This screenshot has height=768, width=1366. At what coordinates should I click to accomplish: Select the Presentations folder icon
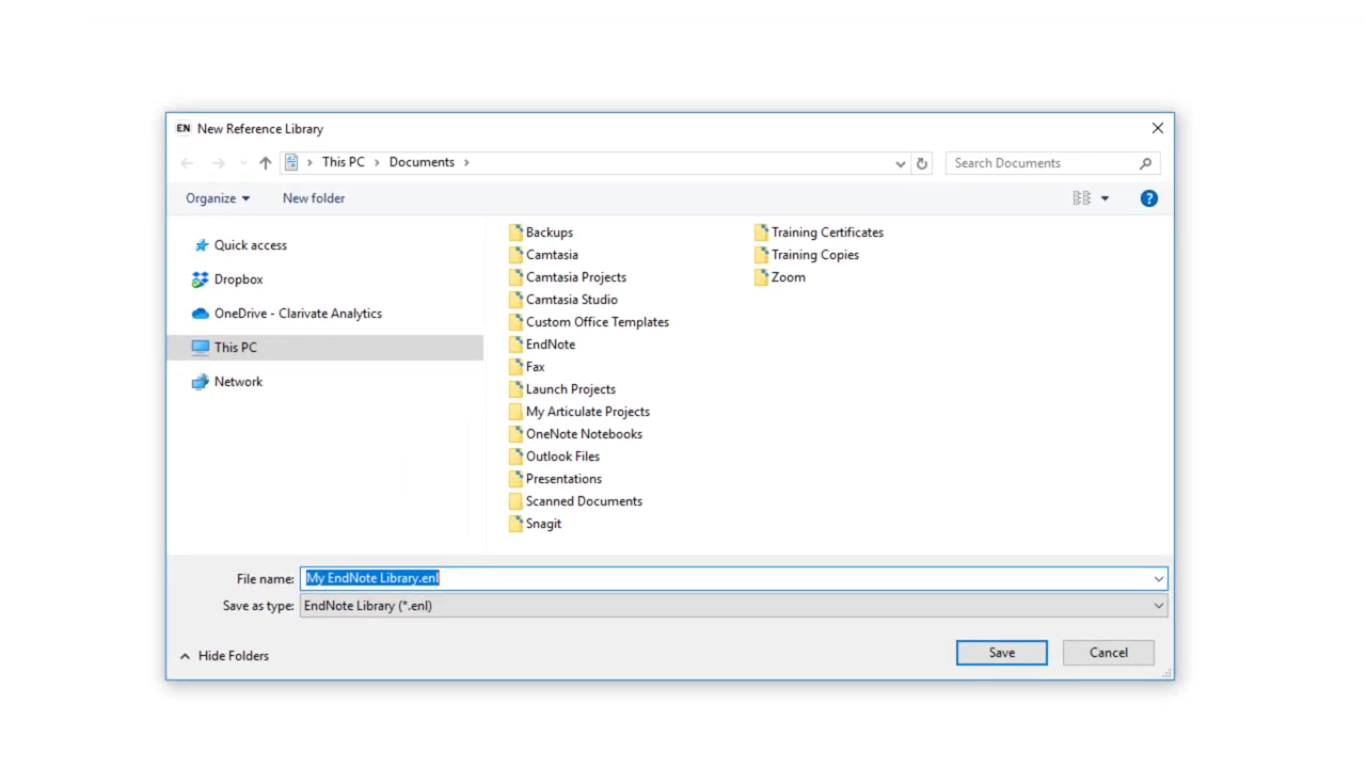coord(515,479)
